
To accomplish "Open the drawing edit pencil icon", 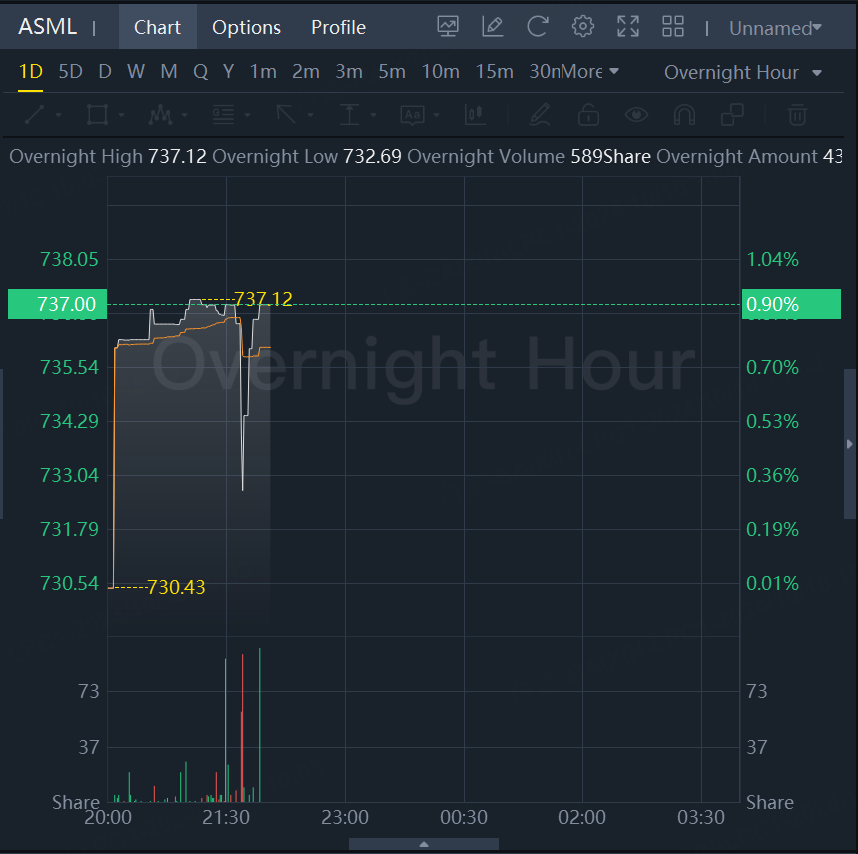I will click(x=492, y=26).
